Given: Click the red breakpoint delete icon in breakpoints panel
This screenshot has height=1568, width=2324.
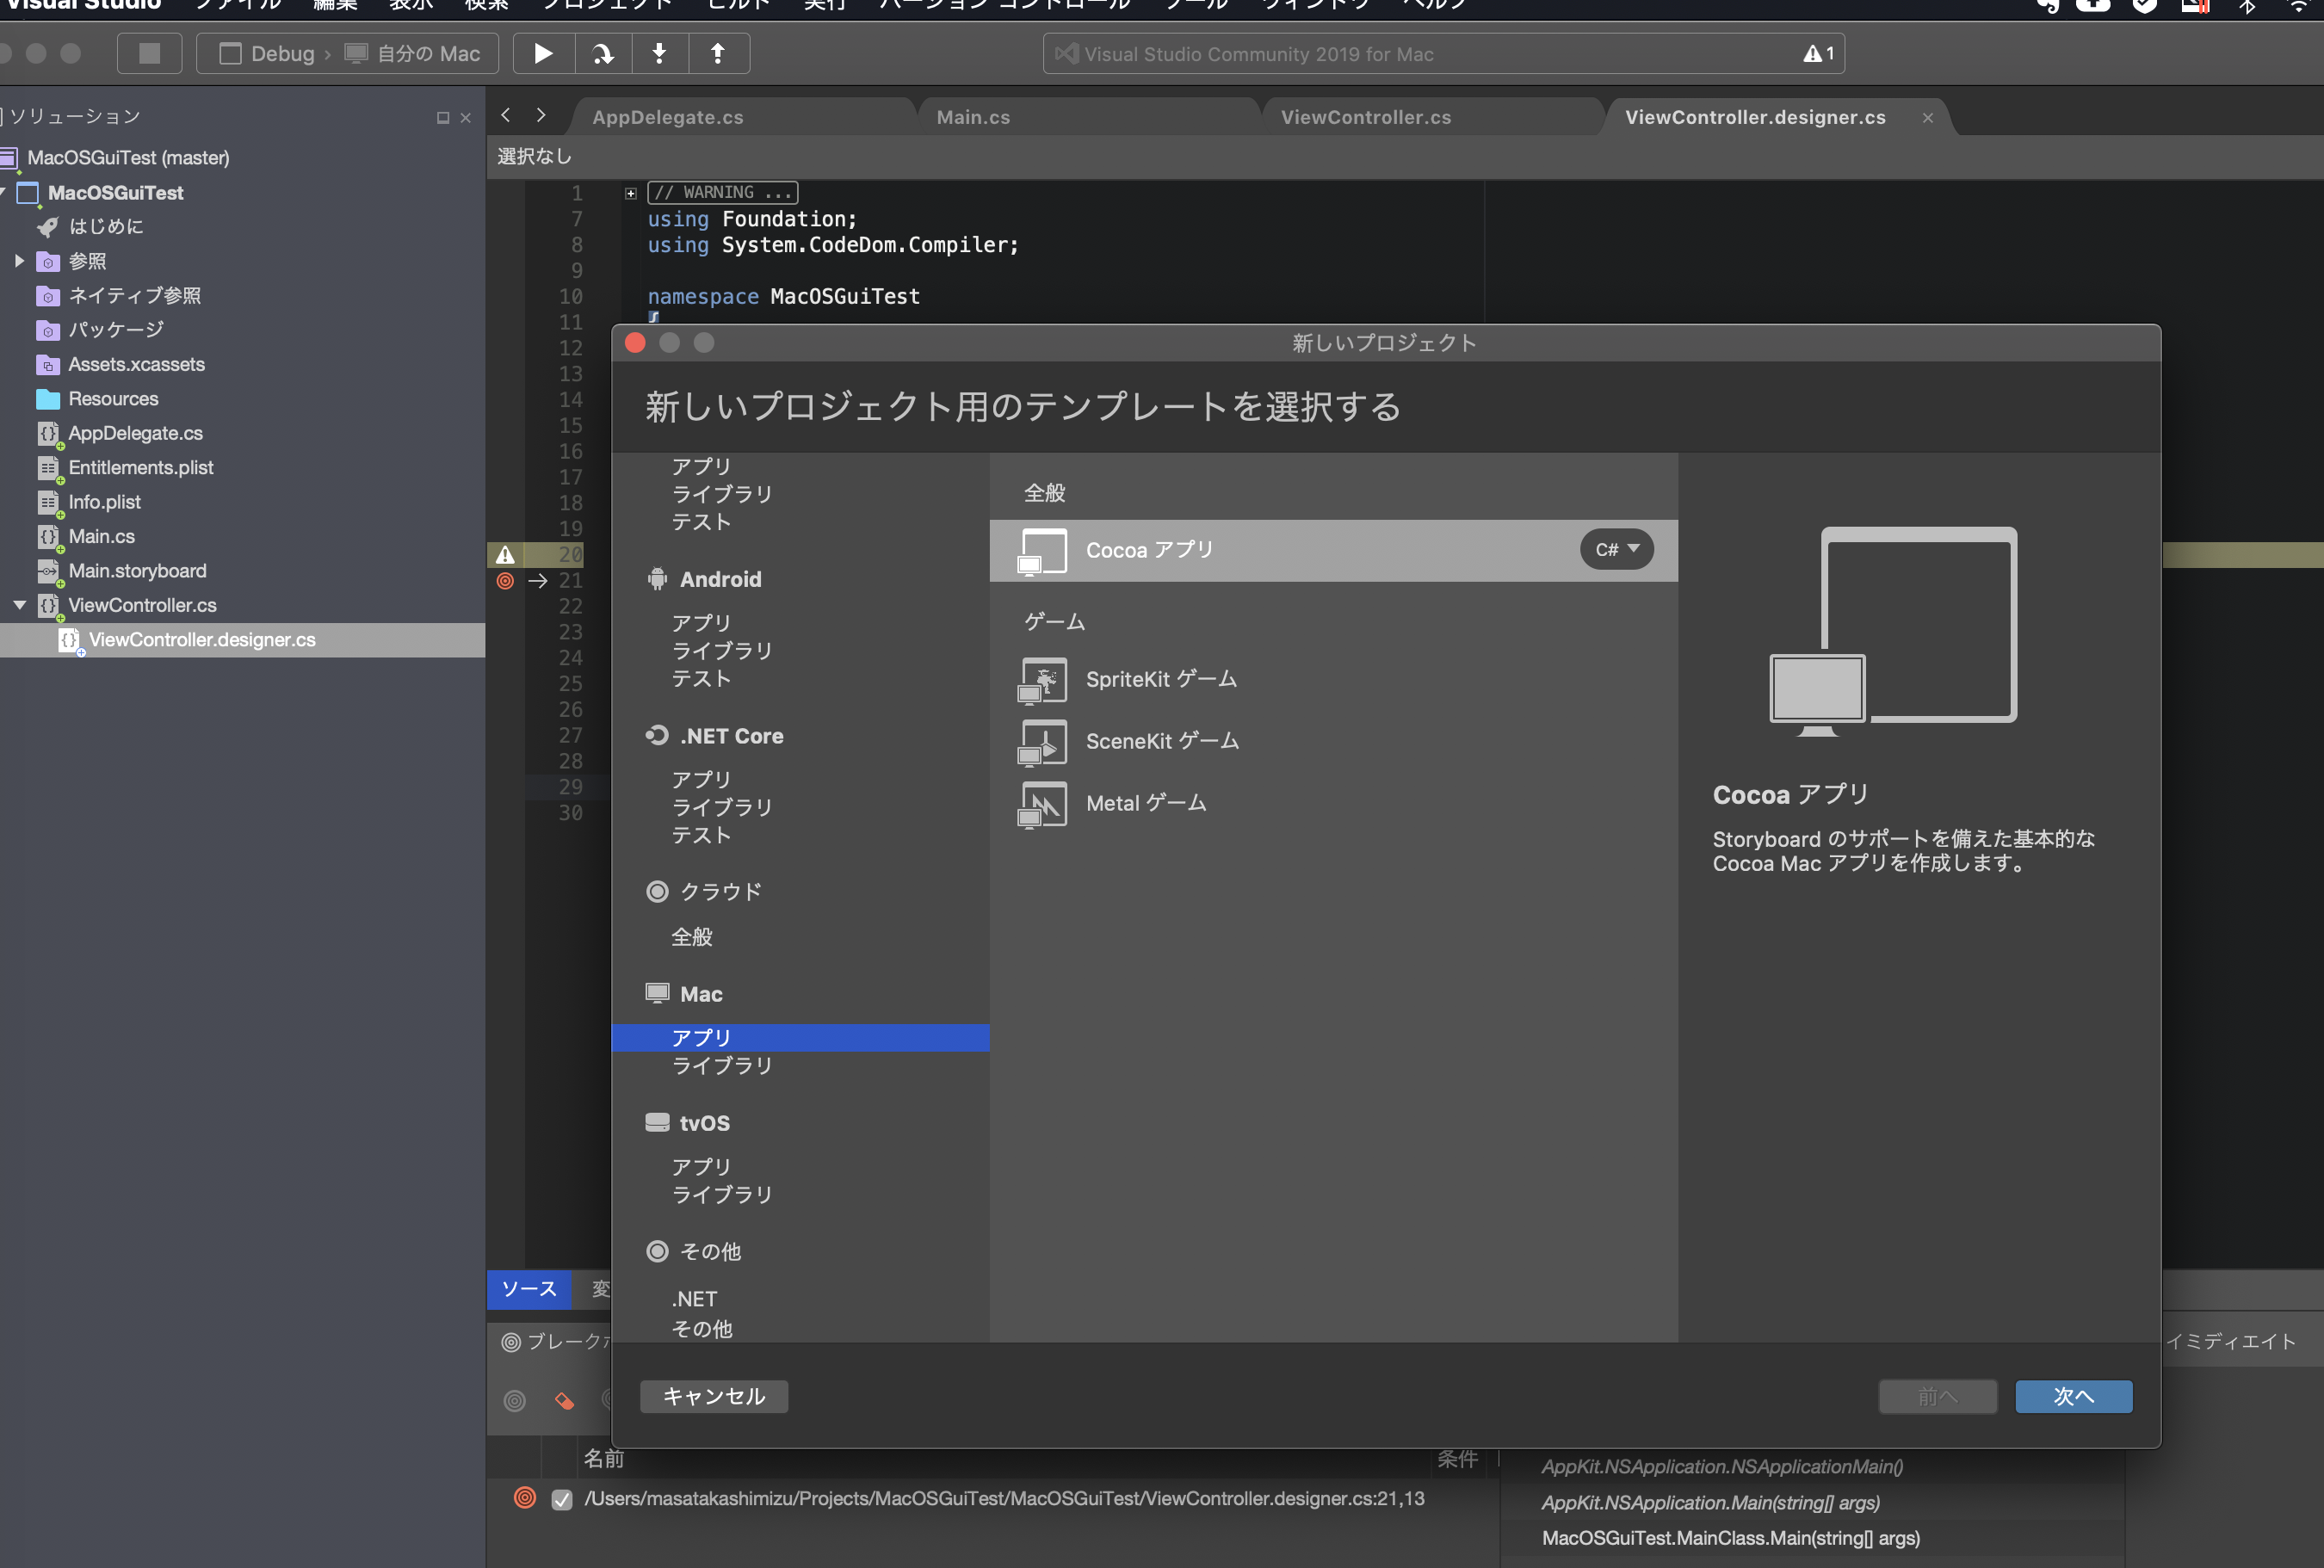Looking at the screenshot, I should [x=563, y=1400].
